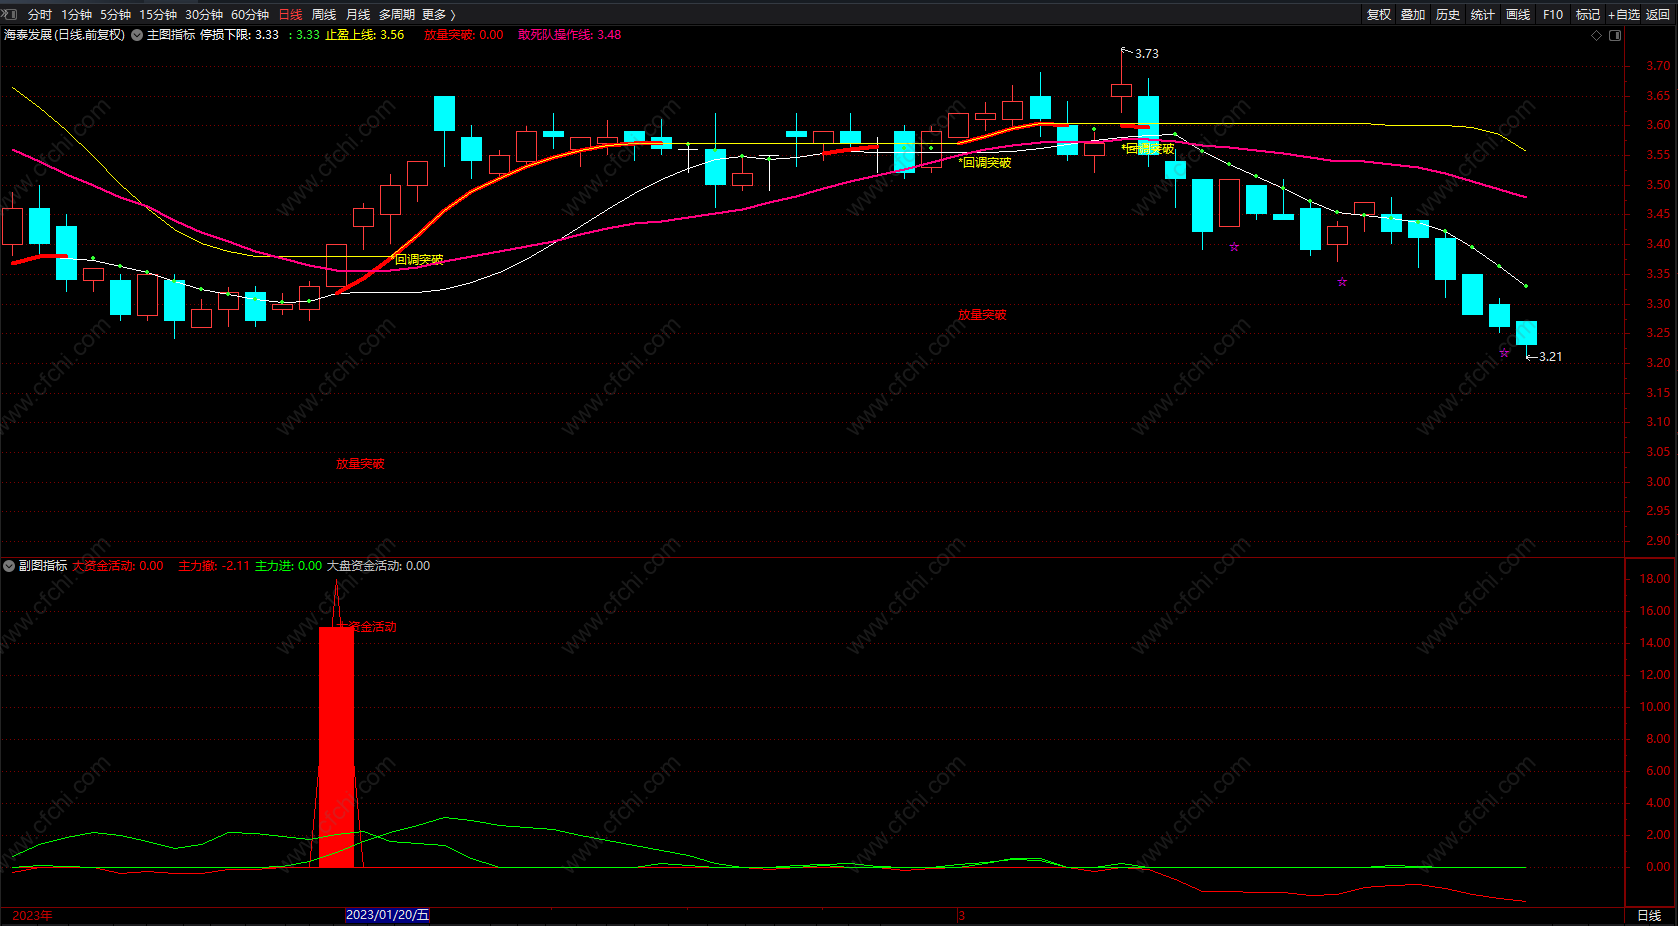Click the diamond icon at chart top-right
Viewport: 1678px width, 926px height.
[x=1596, y=35]
